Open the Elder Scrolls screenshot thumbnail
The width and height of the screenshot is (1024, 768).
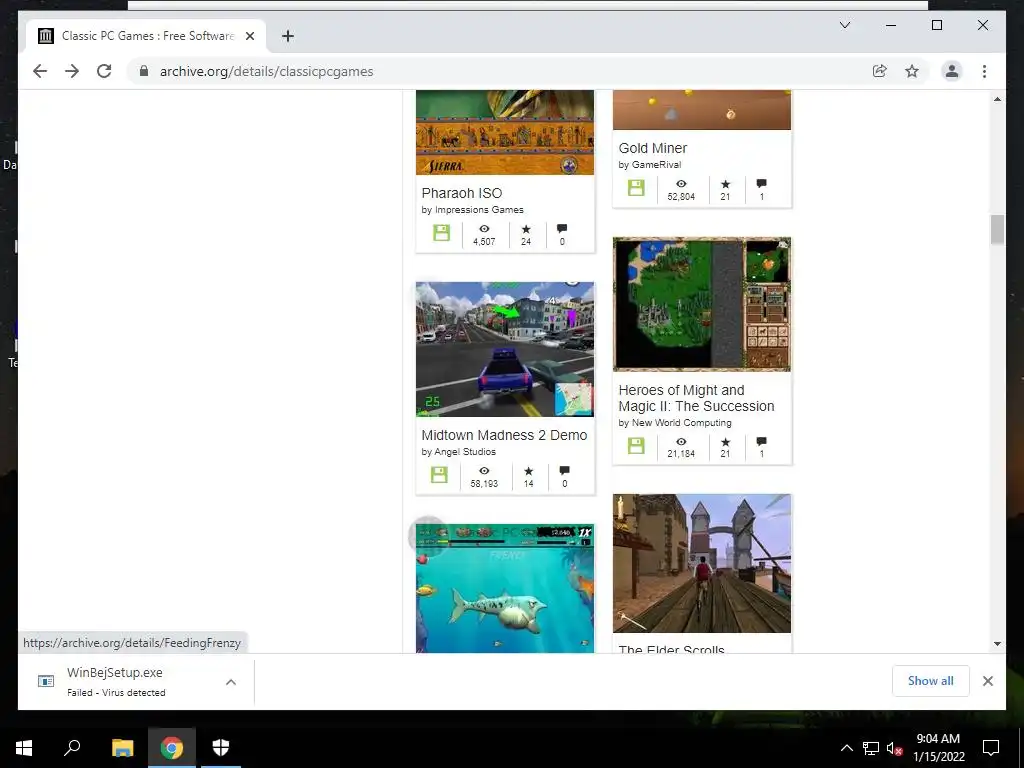tap(701, 564)
